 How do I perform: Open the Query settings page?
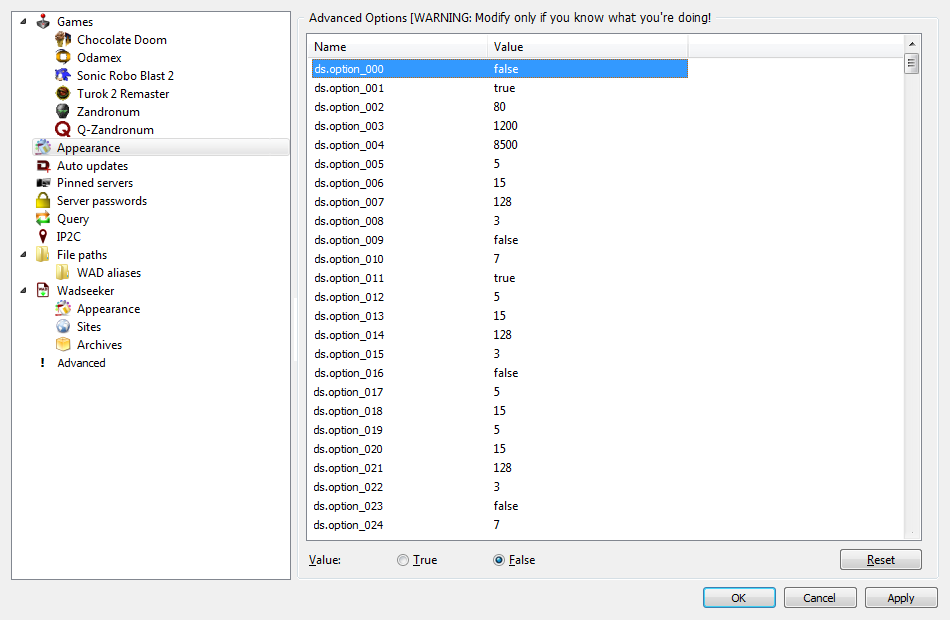click(73, 219)
